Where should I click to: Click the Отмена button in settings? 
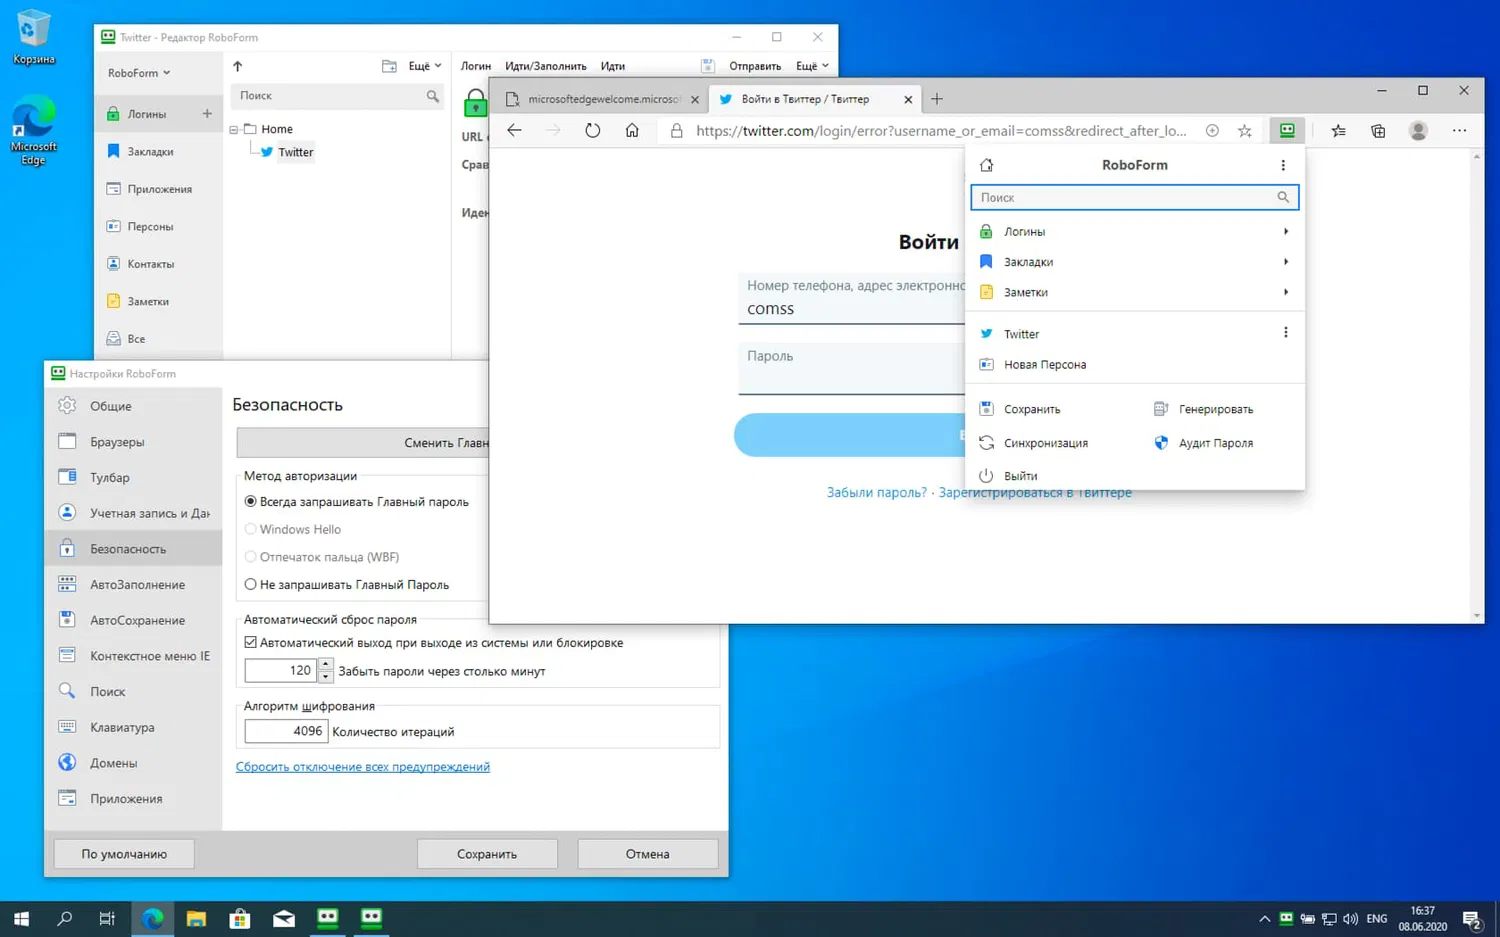coord(648,854)
